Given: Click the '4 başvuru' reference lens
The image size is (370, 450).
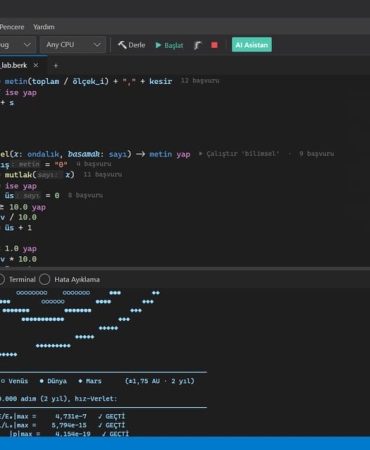Looking at the screenshot, I should click(x=94, y=164).
